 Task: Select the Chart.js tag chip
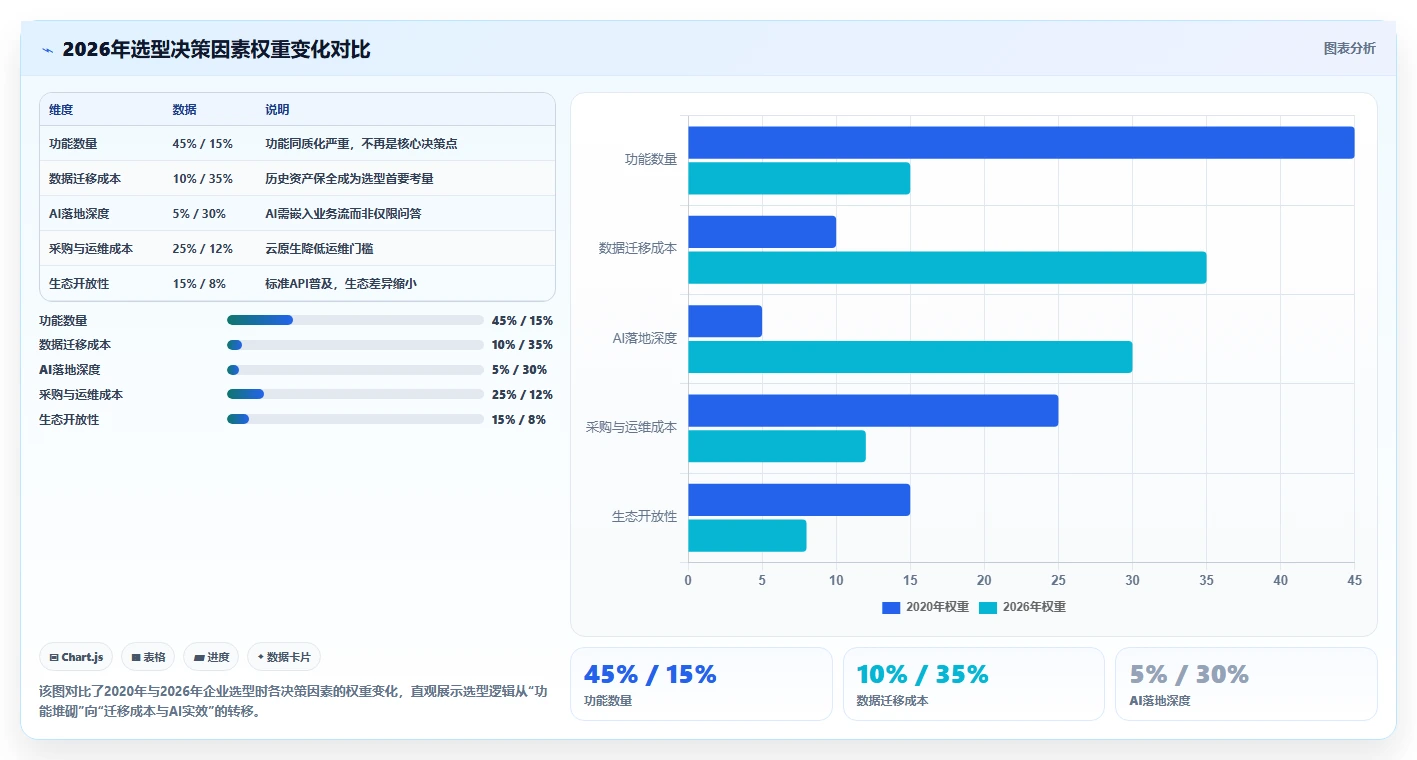(x=77, y=657)
